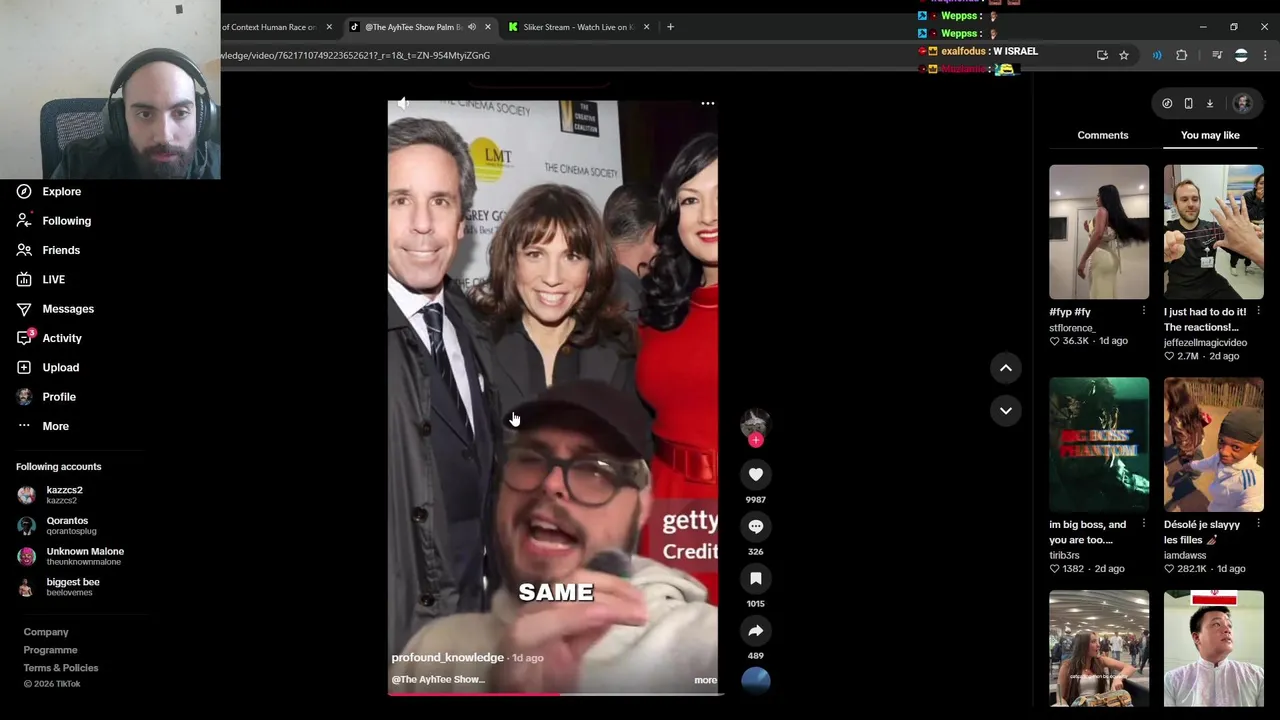The width and height of the screenshot is (1280, 720).
Task: Open the #fyp #fy recommended thumbnail
Action: coord(1099,232)
